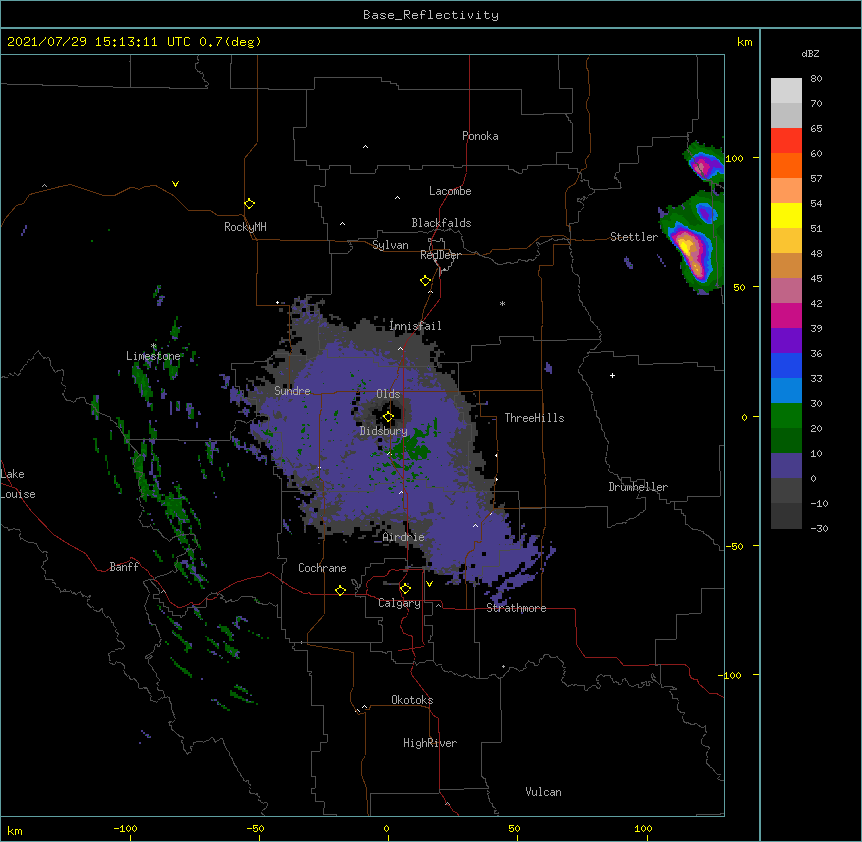This screenshot has width=862, height=842.
Task: Click the HighRiver label
Action: tap(430, 743)
